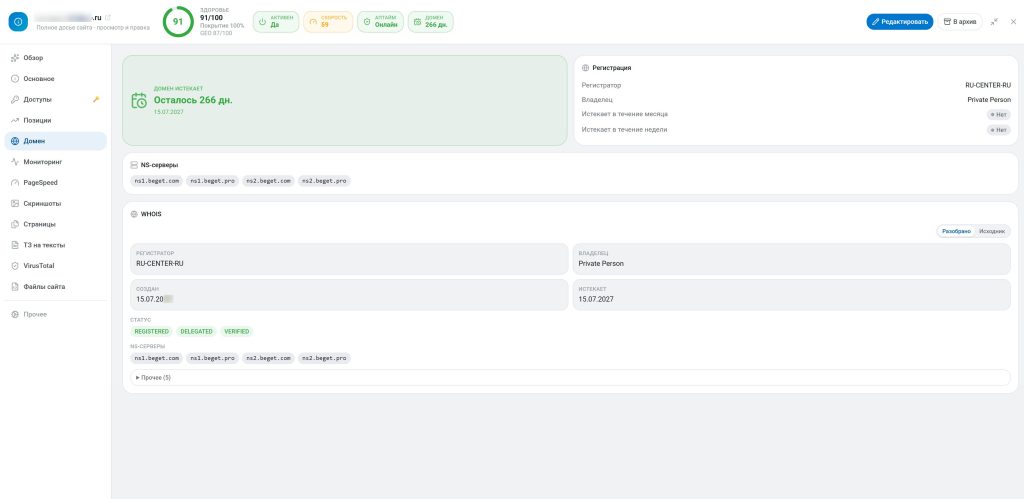Click the key icon next to Доступы
The image size is (1024, 499).
click(x=96, y=100)
